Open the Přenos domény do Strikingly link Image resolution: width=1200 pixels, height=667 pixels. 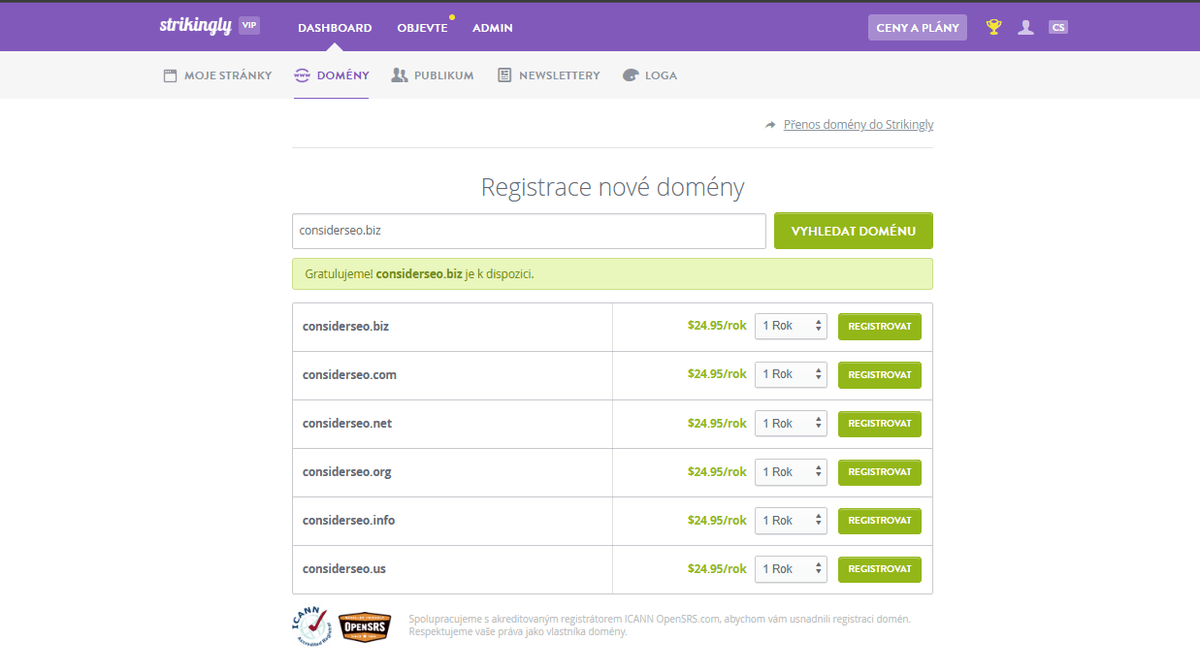click(x=858, y=124)
